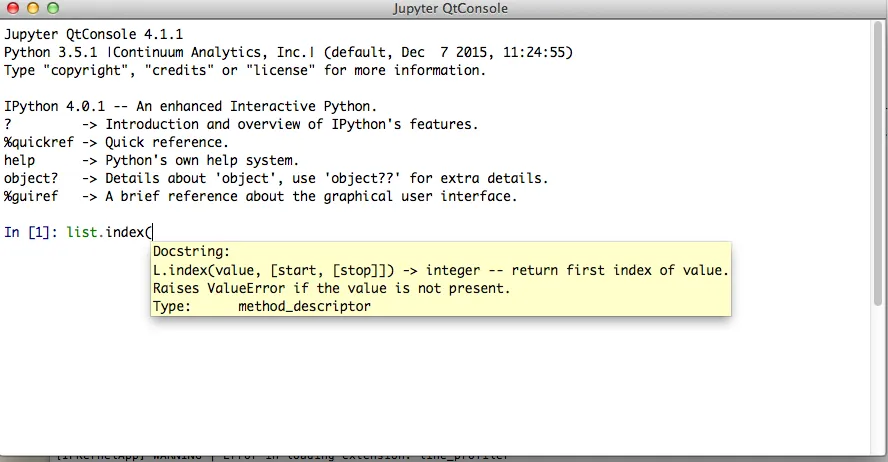Click the "help" banner entry
888x462 pixels.
[x=20, y=160]
